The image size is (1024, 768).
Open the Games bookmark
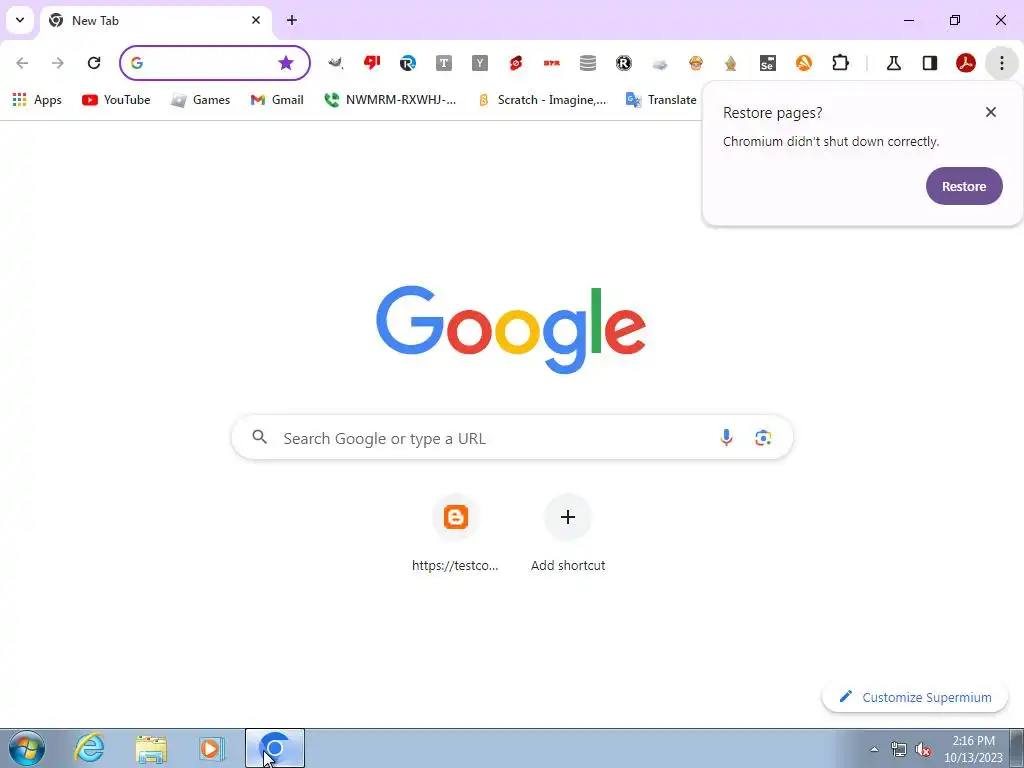tap(200, 100)
